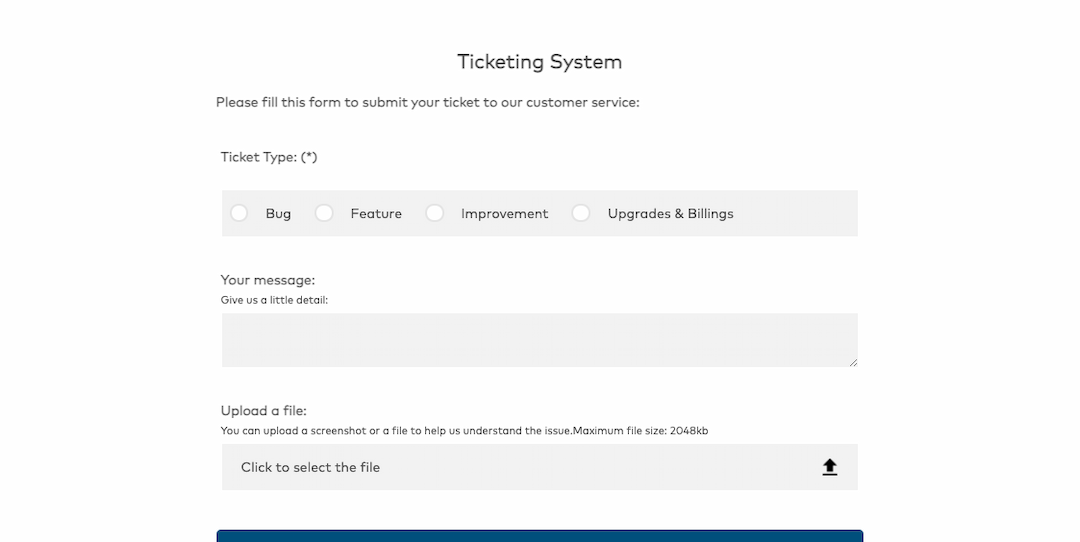This screenshot has height=542, width=1080.
Task: Click the upload arrow icon
Action: [x=830, y=467]
